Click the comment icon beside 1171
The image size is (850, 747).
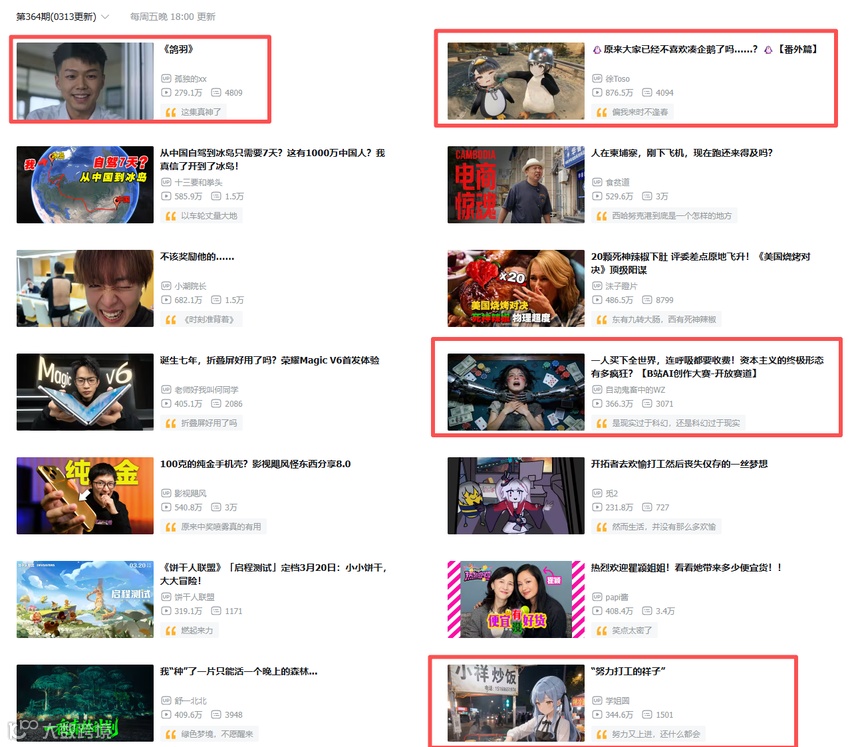[x=216, y=611]
